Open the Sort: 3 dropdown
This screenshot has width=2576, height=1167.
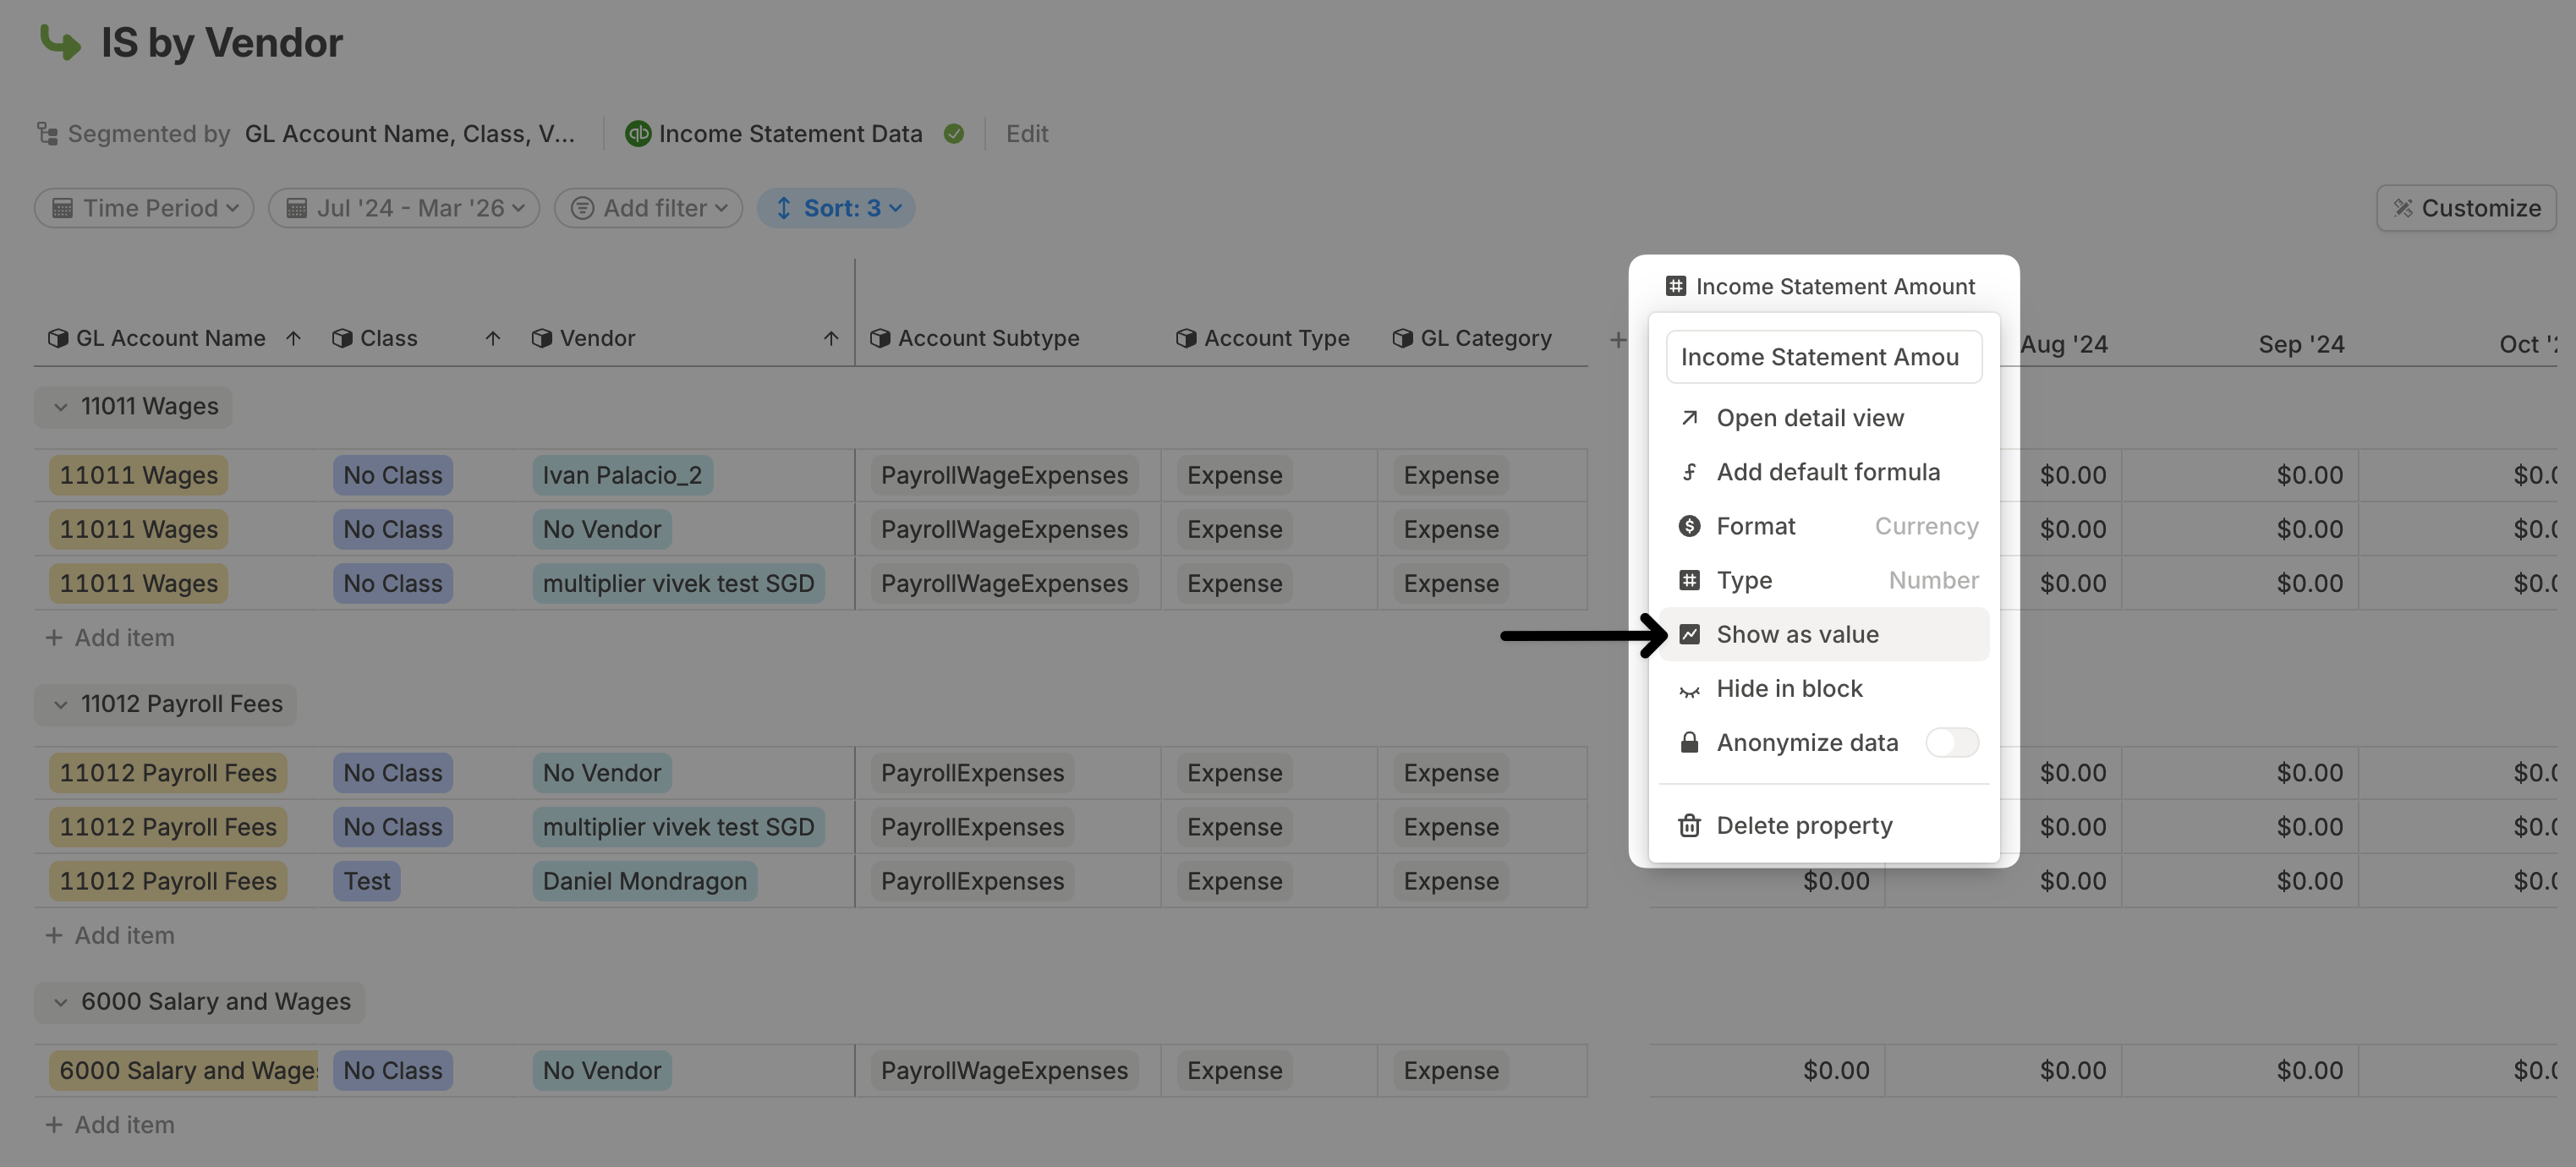coord(836,208)
